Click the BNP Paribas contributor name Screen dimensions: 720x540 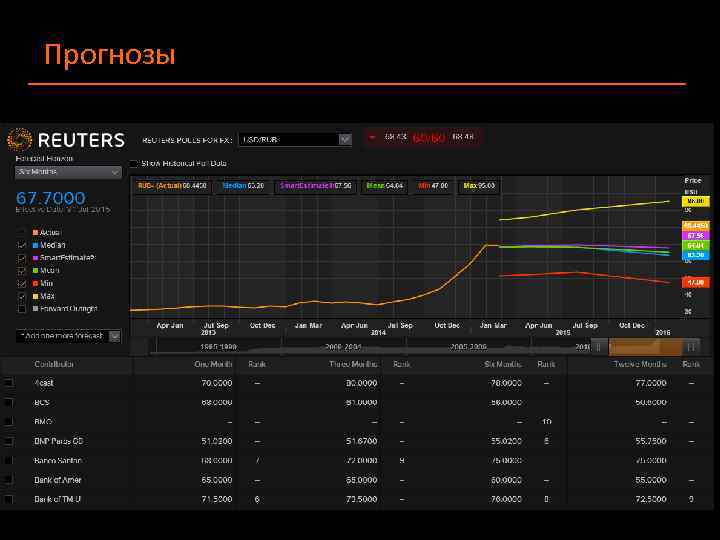click(58, 441)
